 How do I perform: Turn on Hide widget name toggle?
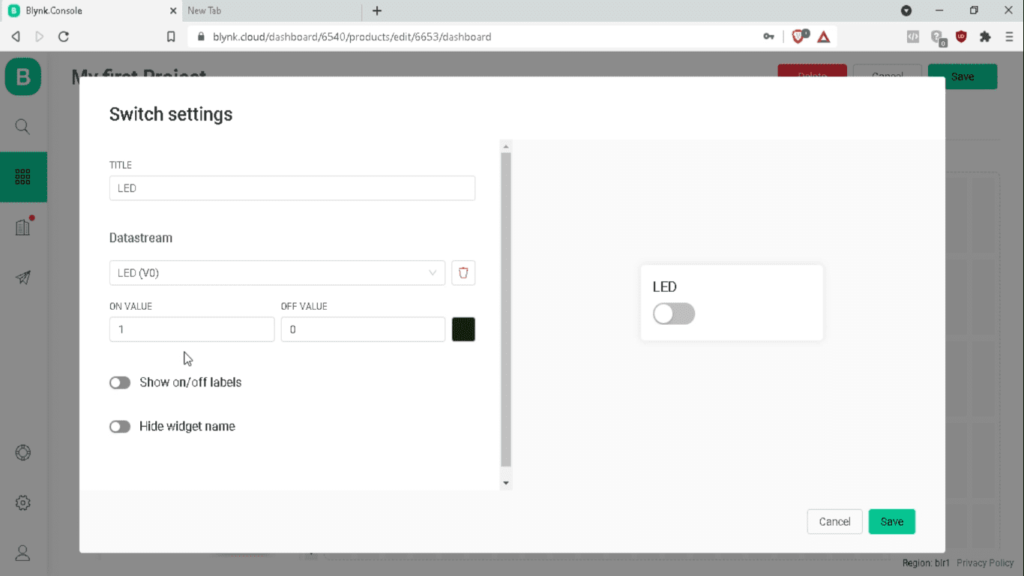120,427
